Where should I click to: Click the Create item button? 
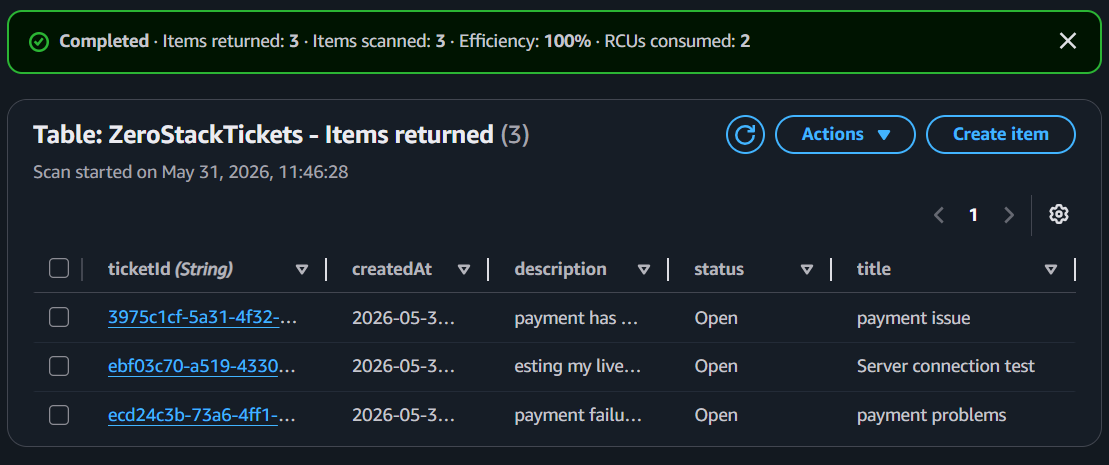pyautogui.click(x=1001, y=134)
